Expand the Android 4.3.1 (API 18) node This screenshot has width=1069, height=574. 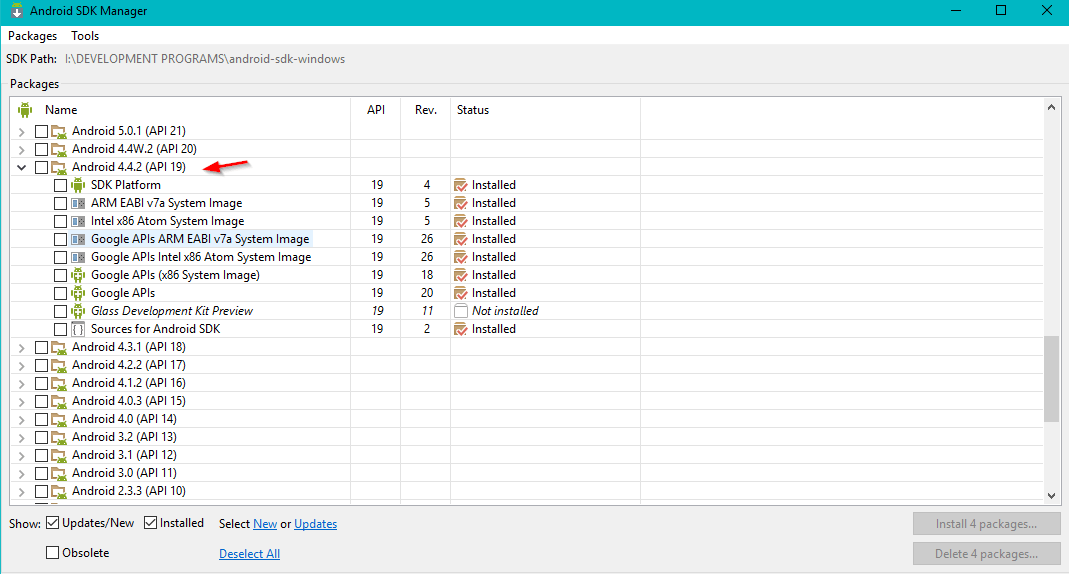click(x=22, y=347)
